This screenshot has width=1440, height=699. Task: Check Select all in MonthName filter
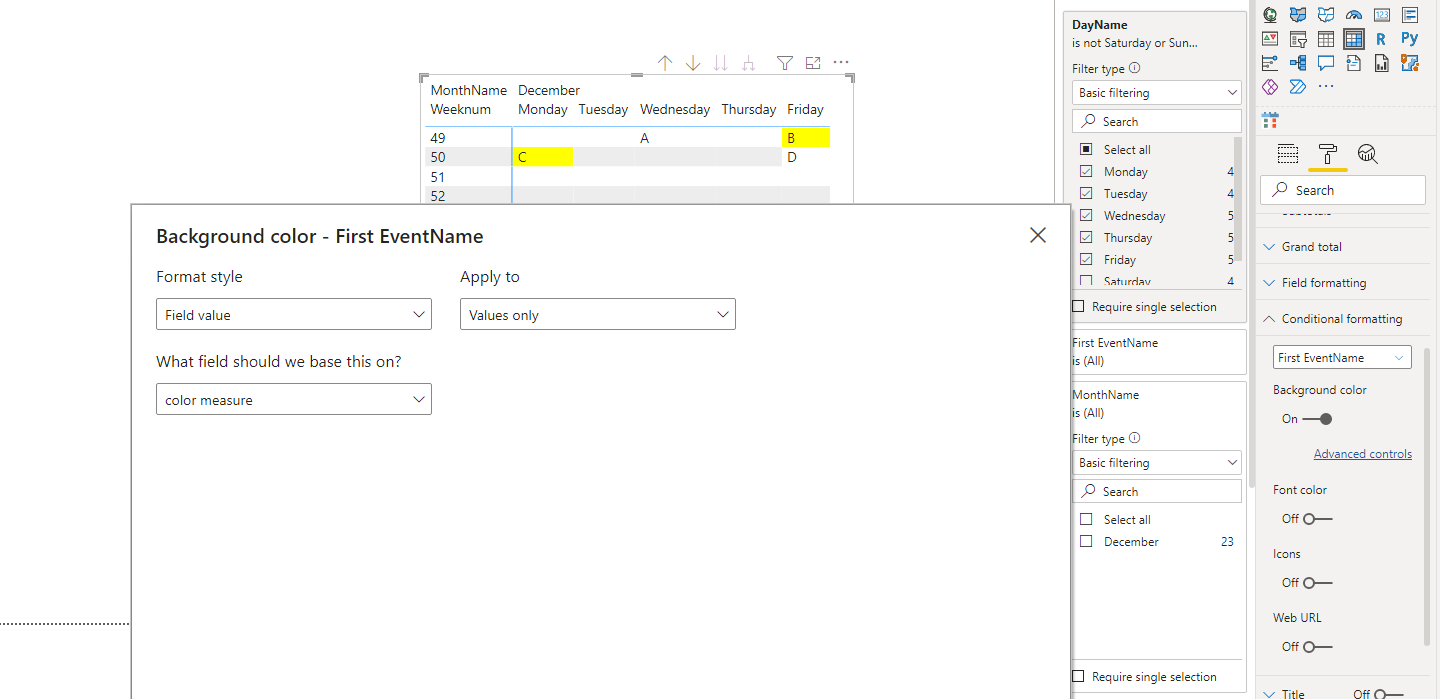1086,519
